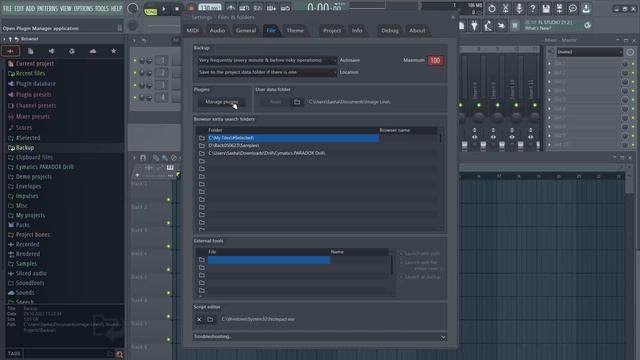Click the microphone recording icon in toolbar
The image size is (640, 360).
click(519, 9)
